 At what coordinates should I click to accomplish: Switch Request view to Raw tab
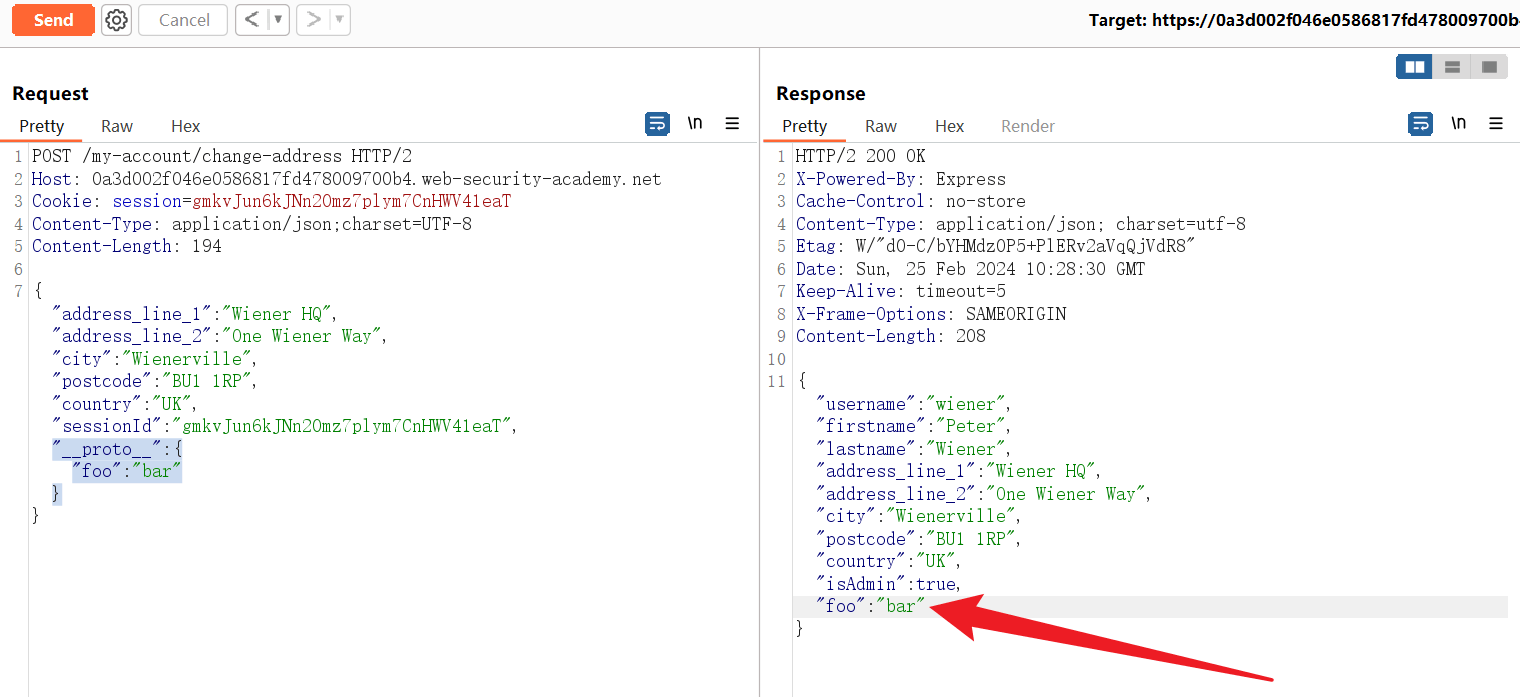(117, 126)
